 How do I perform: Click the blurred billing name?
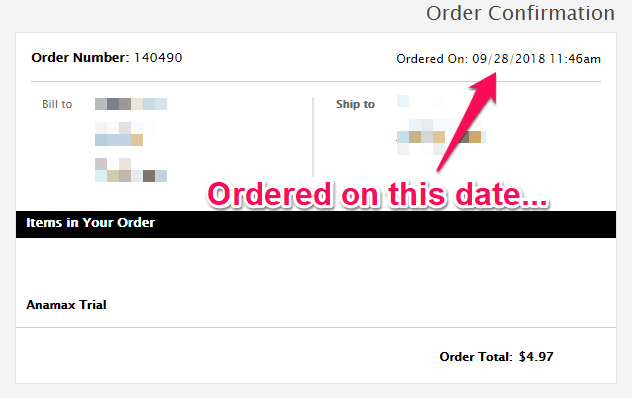131,104
